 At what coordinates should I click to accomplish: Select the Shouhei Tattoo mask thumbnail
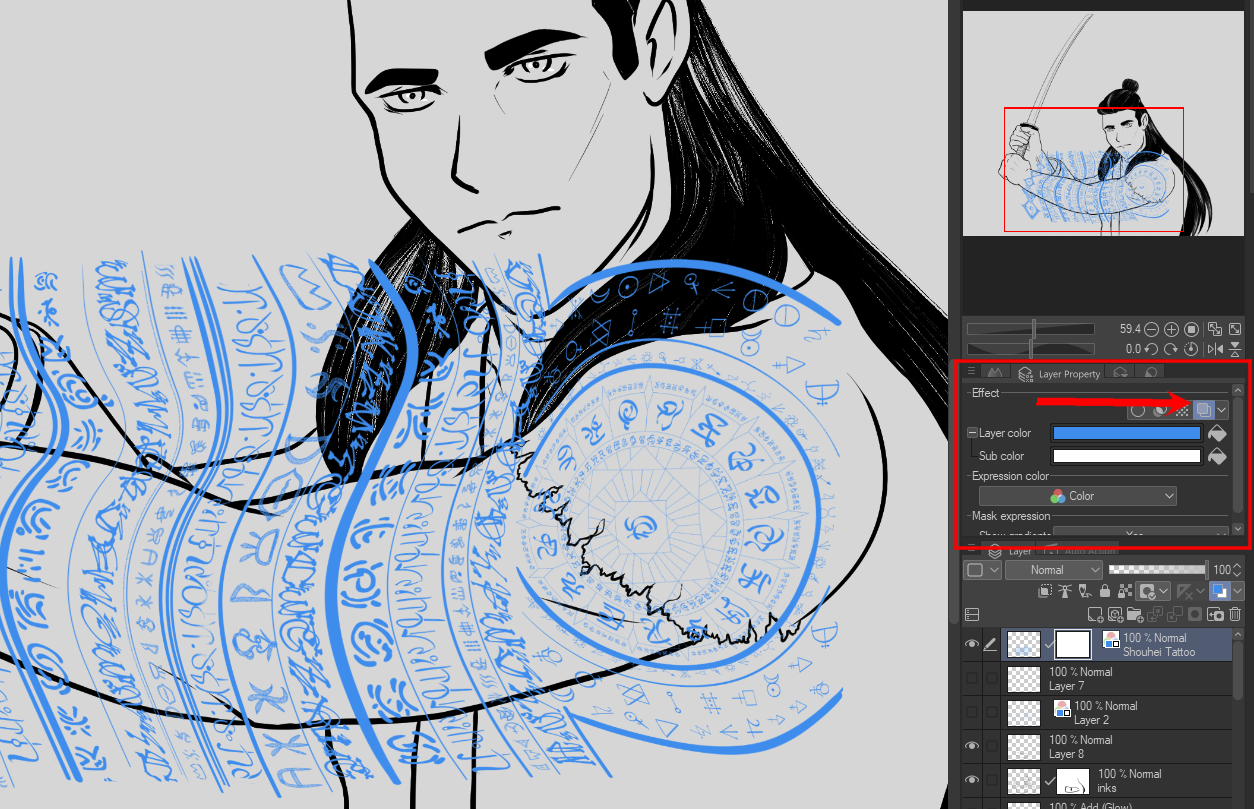(1073, 645)
